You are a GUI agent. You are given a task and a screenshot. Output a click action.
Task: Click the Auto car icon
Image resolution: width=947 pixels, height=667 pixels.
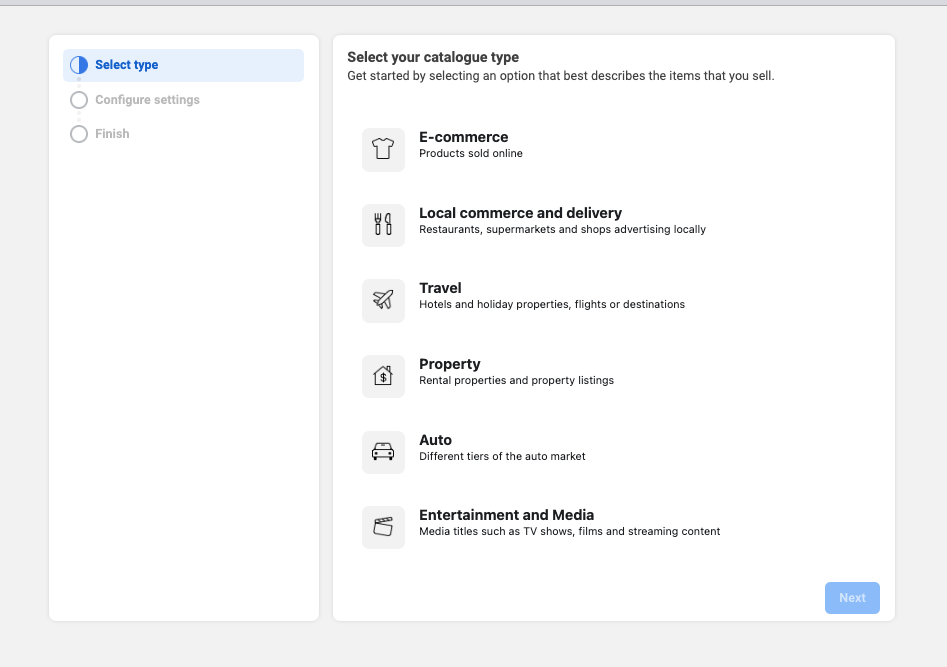[x=383, y=452]
